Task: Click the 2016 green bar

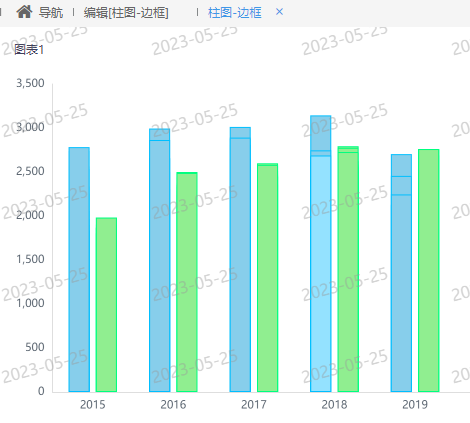Action: [x=187, y=282]
